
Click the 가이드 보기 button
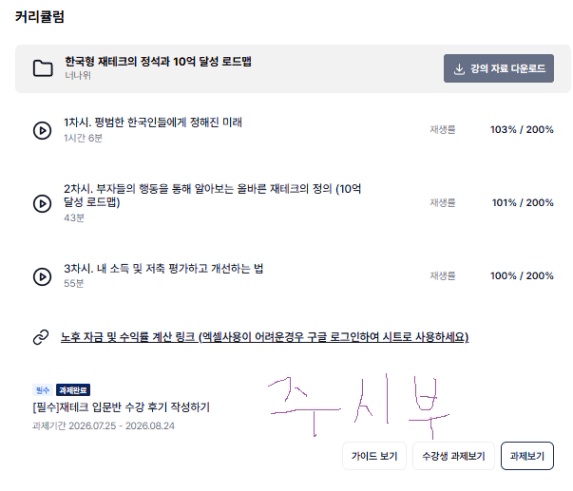tap(374, 456)
